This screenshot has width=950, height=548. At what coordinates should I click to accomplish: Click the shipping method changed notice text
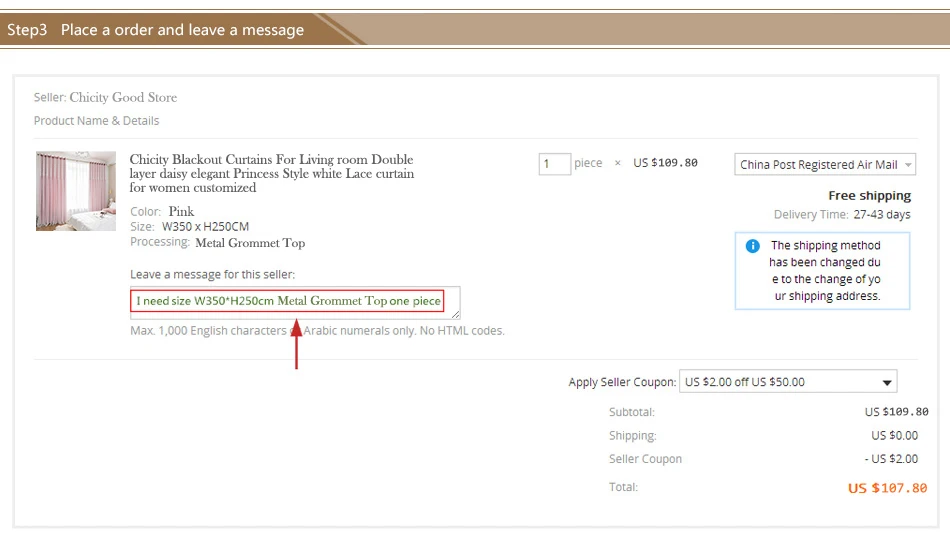(x=825, y=271)
